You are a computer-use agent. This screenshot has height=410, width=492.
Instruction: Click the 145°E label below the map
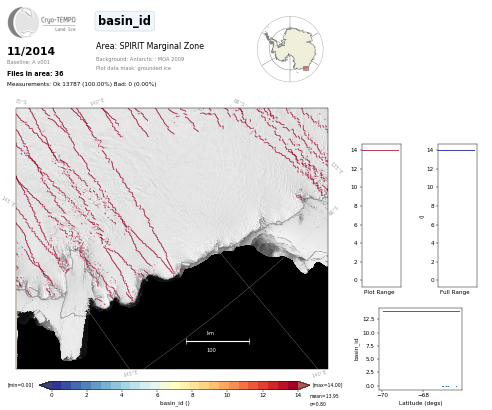(130, 373)
